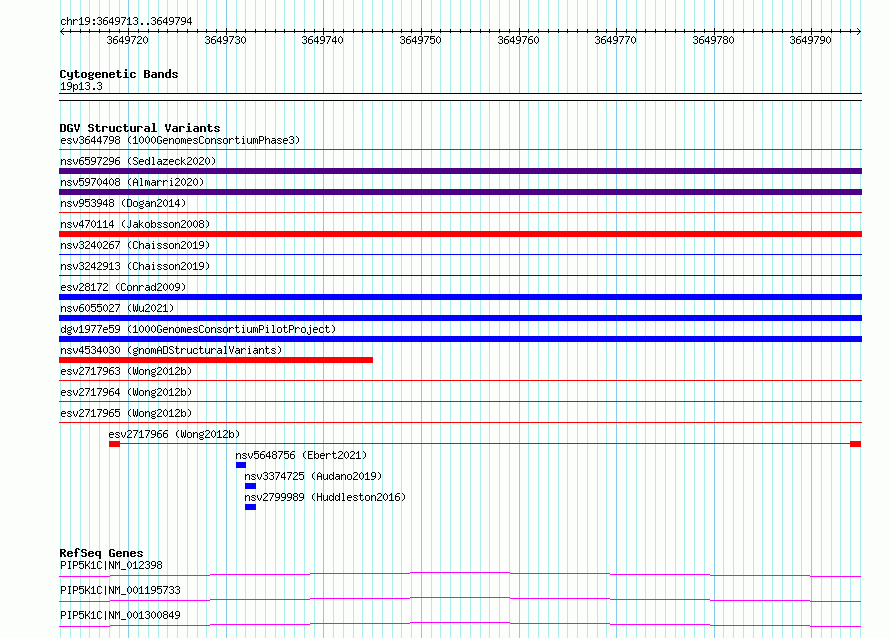Image resolution: width=890 pixels, height=638 pixels.
Task: Click the blue bar of dgv1977e59
Action: 460,339
